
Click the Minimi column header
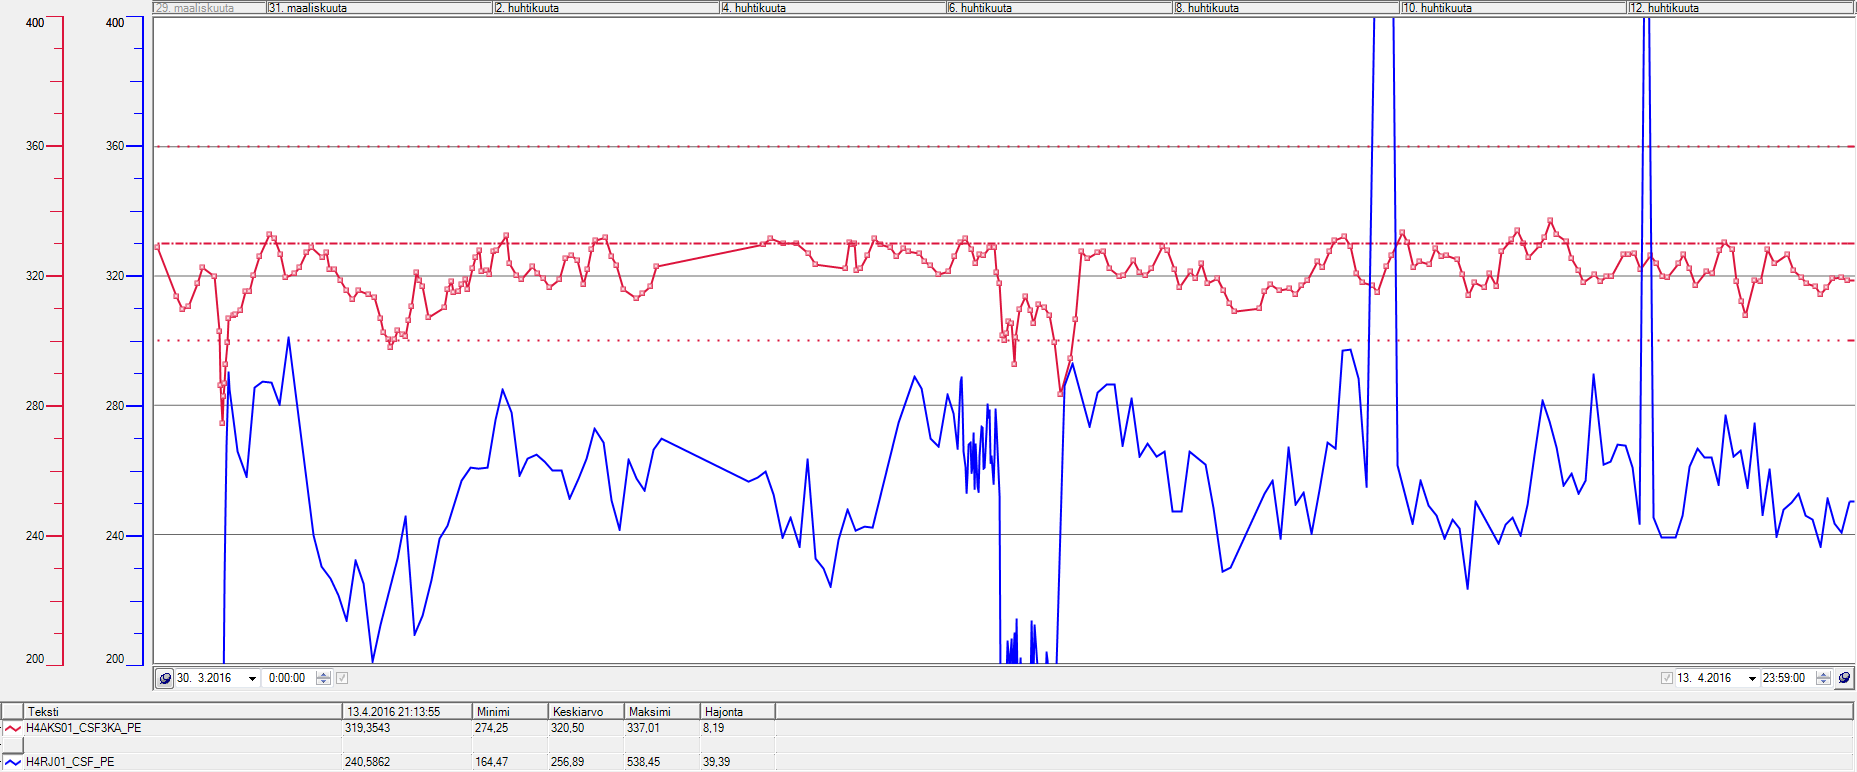pos(510,711)
